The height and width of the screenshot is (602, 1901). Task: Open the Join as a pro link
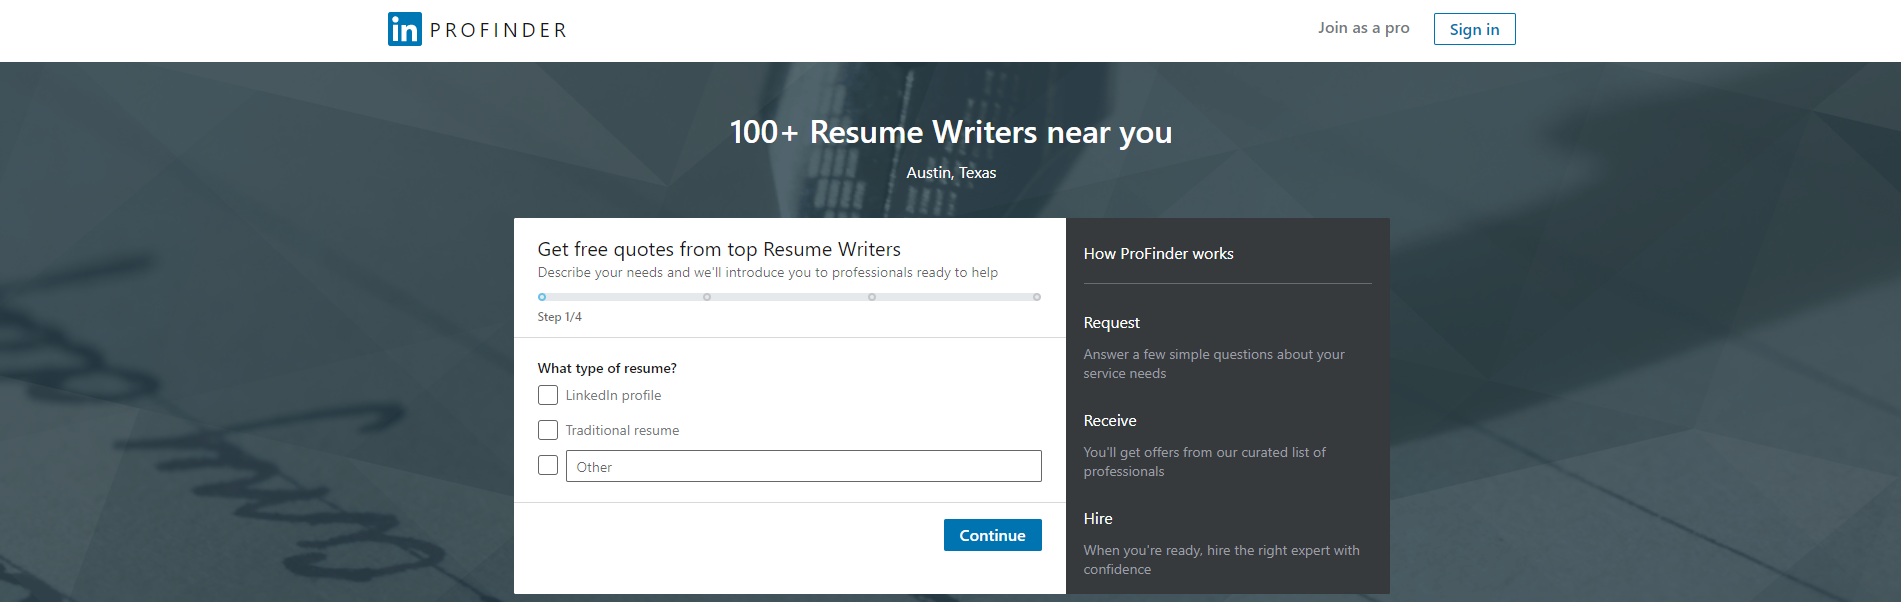[1363, 28]
